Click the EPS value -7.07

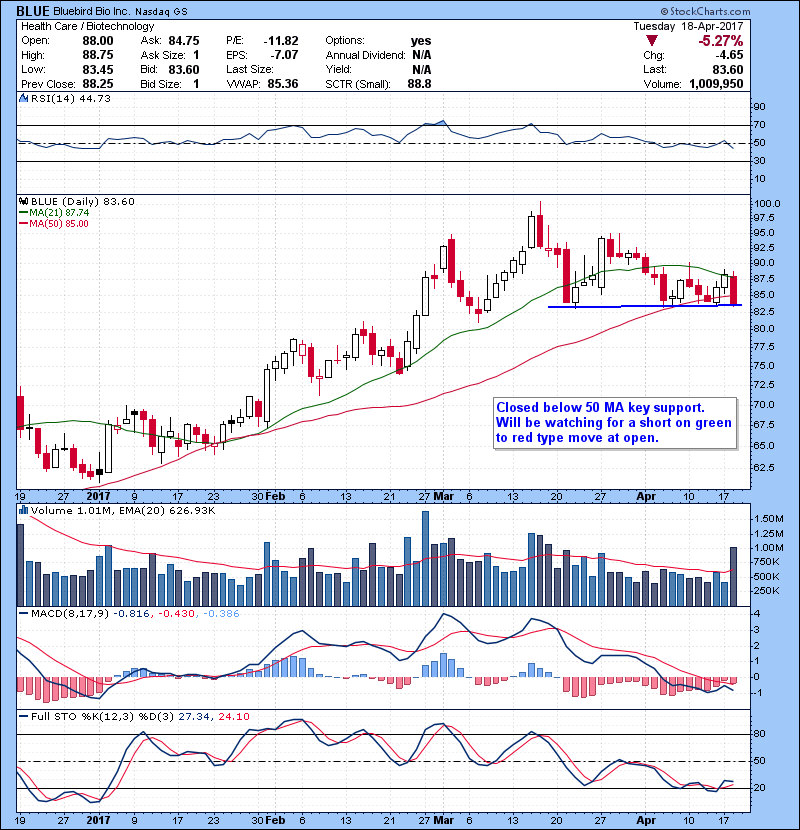pos(284,55)
